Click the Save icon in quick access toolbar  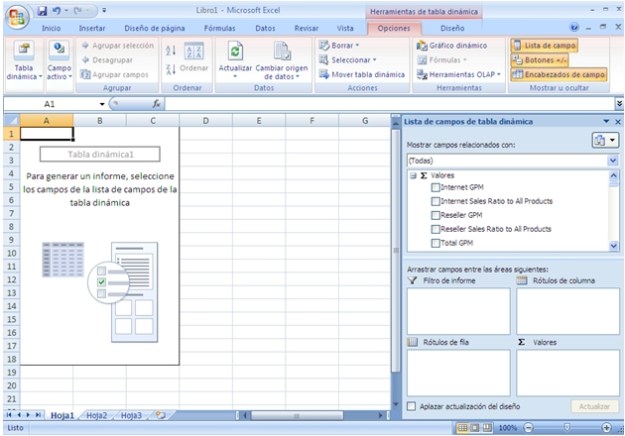point(42,9)
